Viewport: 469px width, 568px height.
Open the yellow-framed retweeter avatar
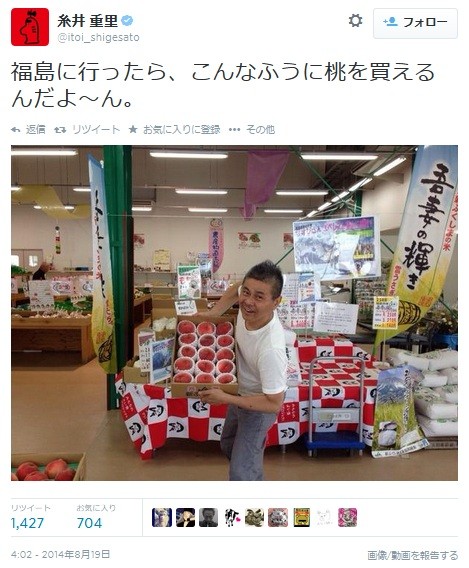301,517
